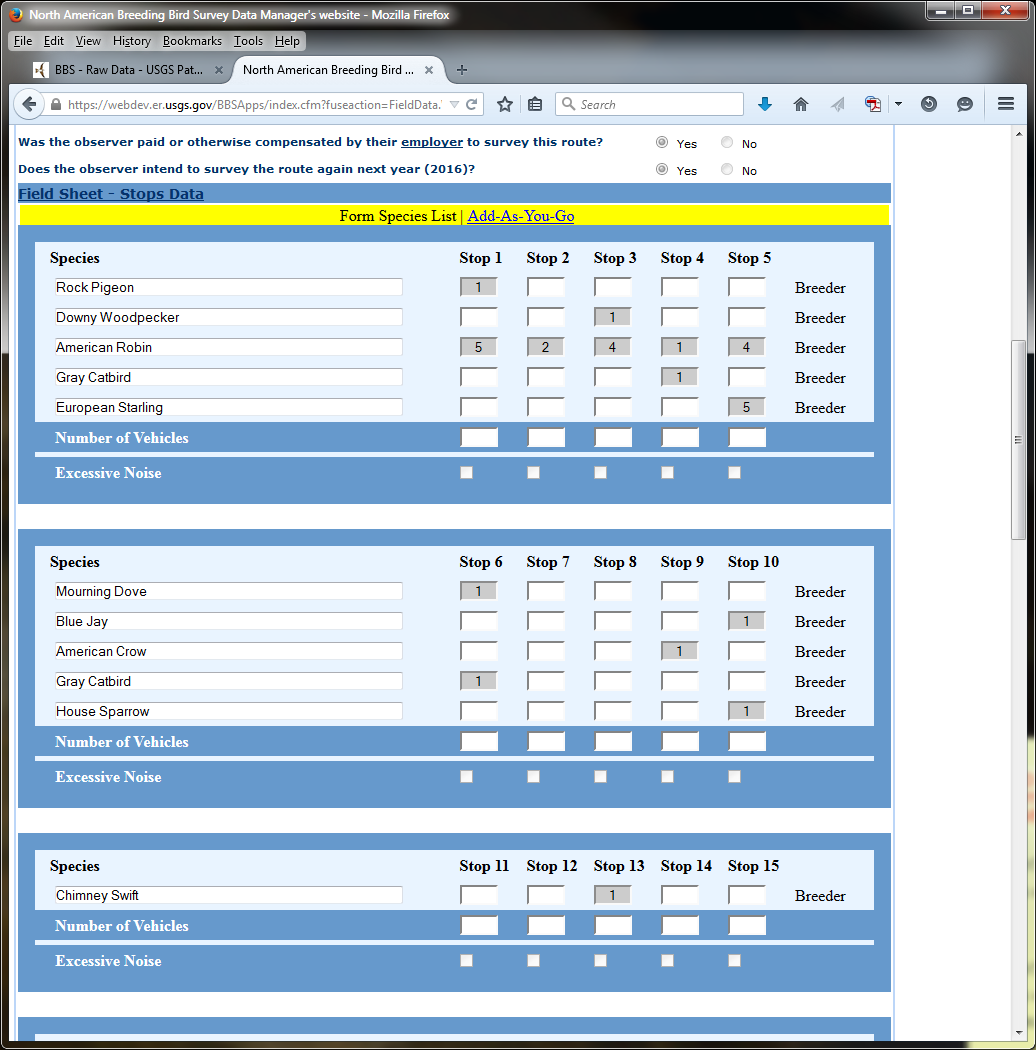Select No for observer paid question
The width and height of the screenshot is (1036, 1050).
coord(727,142)
